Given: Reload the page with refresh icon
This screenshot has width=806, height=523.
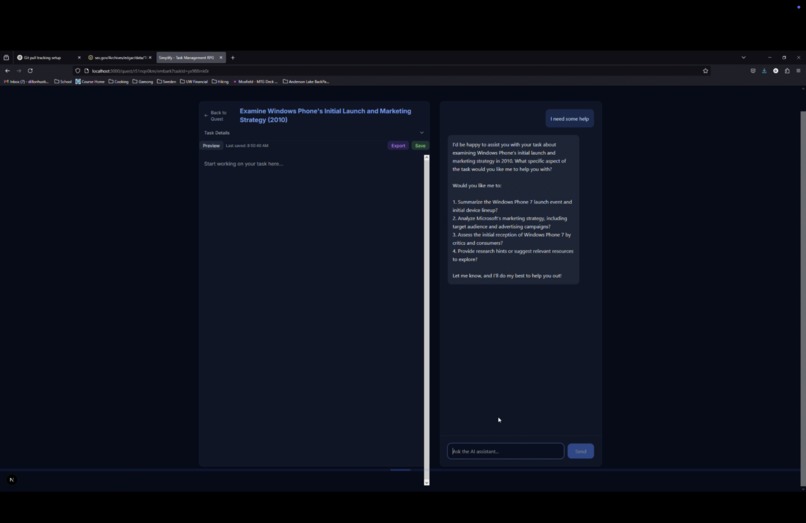Looking at the screenshot, I should 30,71.
